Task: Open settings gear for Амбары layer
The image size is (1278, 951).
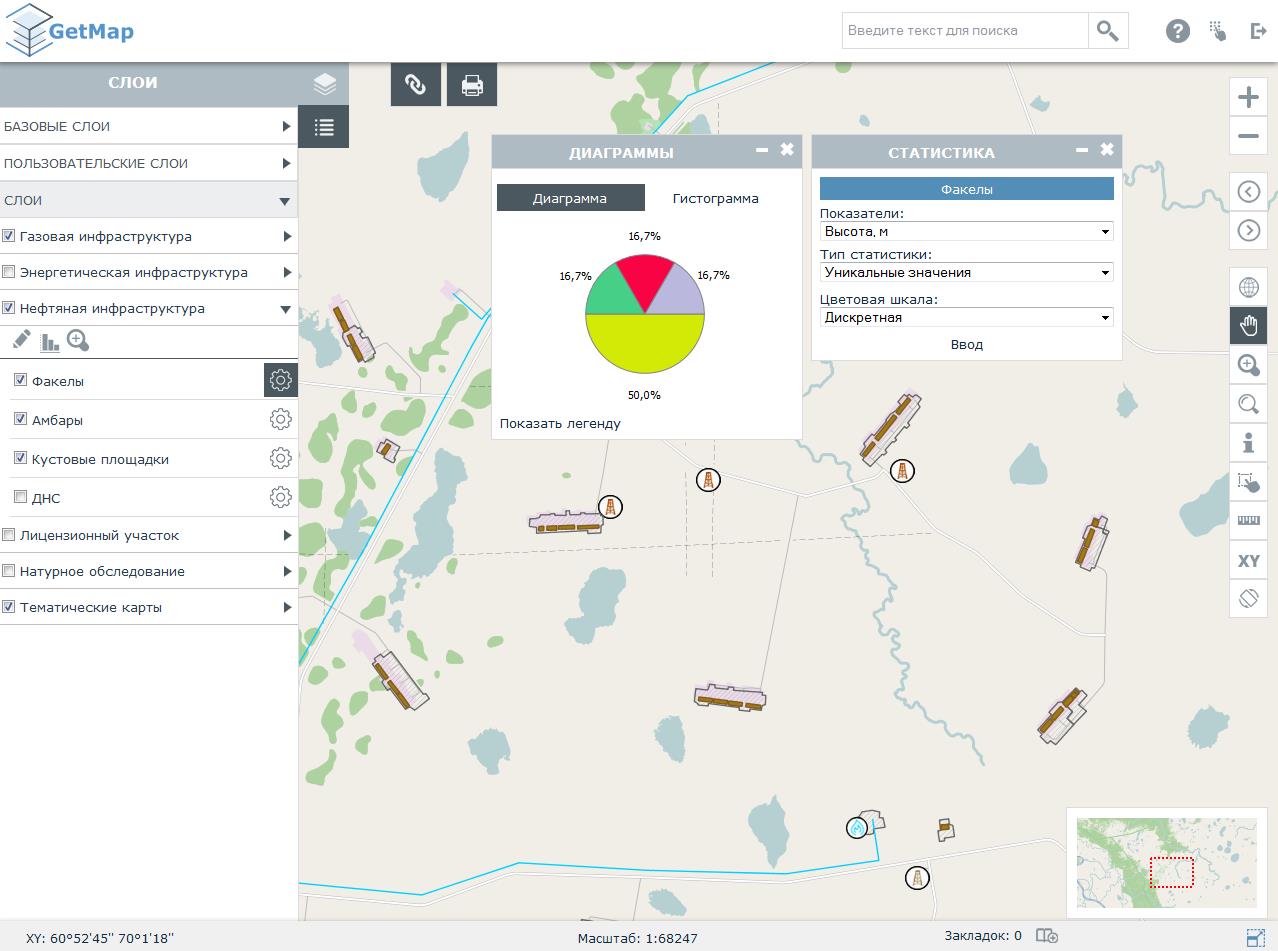Action: click(280, 420)
